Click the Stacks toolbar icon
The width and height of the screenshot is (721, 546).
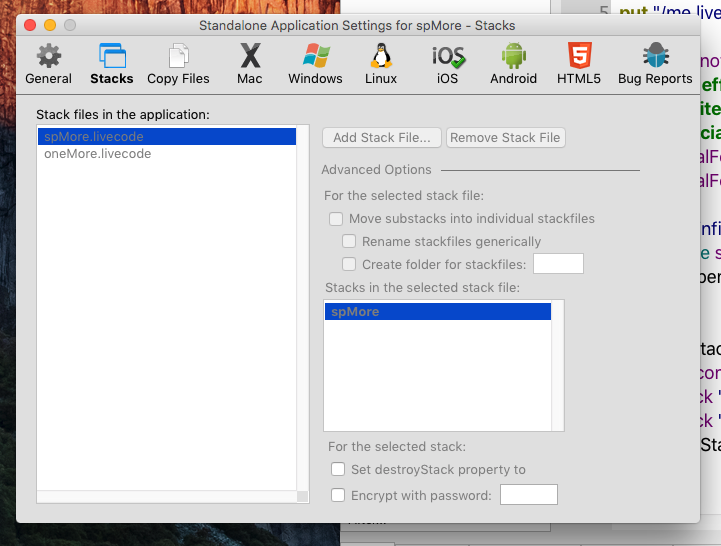[111, 64]
